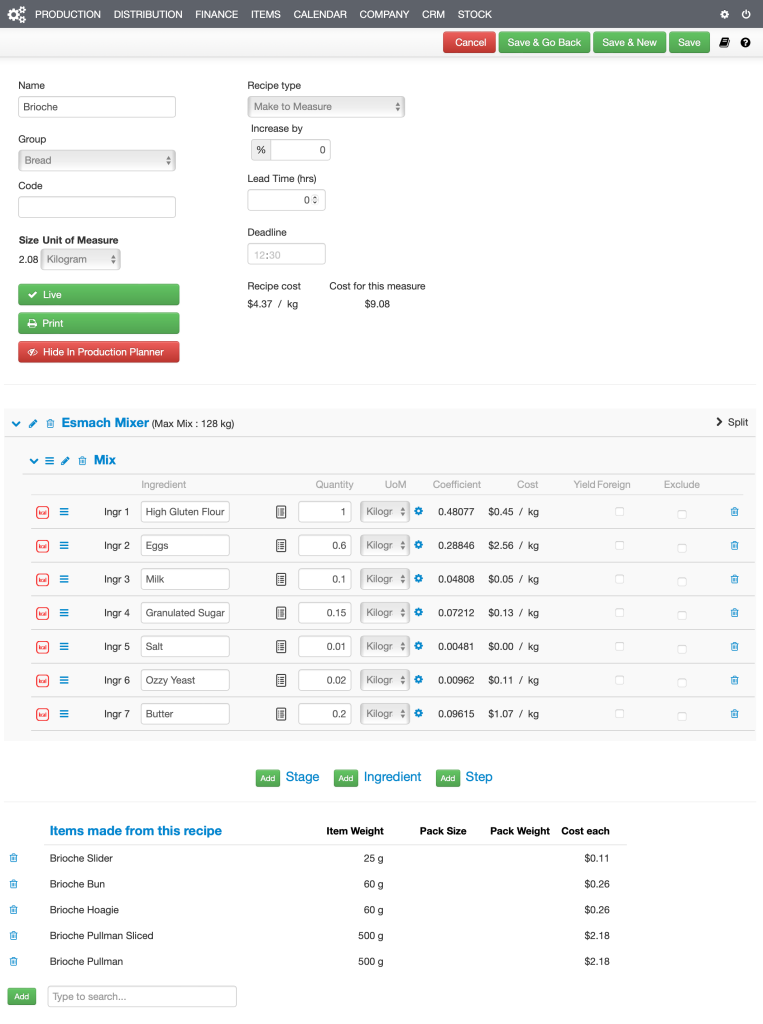
Task: Click Save & Go Back button
Action: click(x=544, y=42)
